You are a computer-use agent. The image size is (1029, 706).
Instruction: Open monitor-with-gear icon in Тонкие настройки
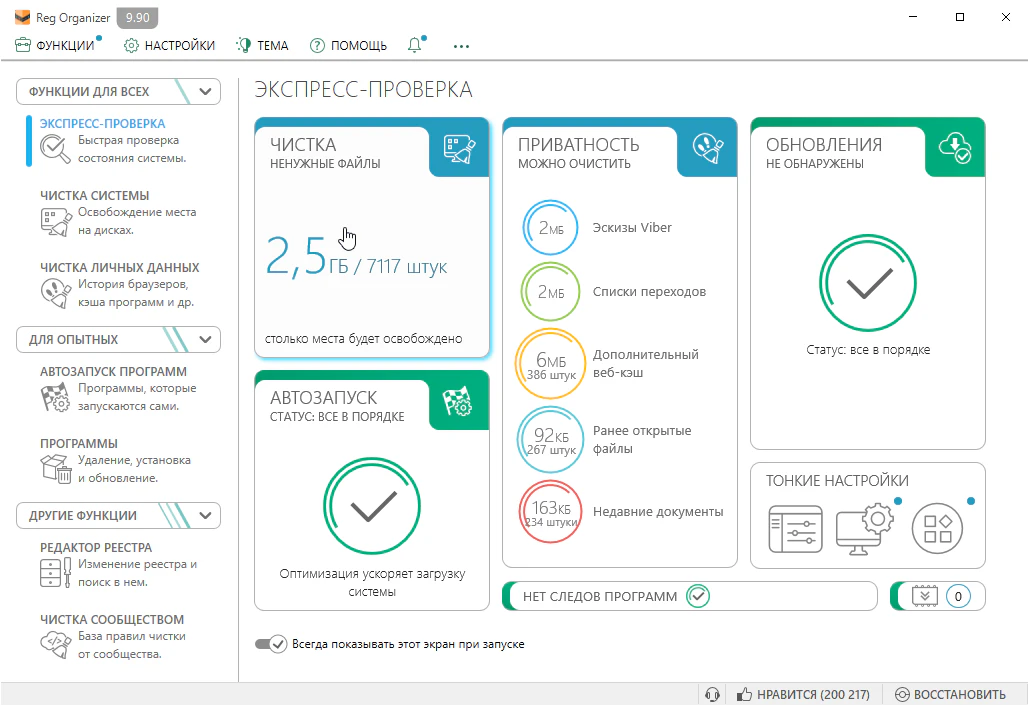coord(863,527)
